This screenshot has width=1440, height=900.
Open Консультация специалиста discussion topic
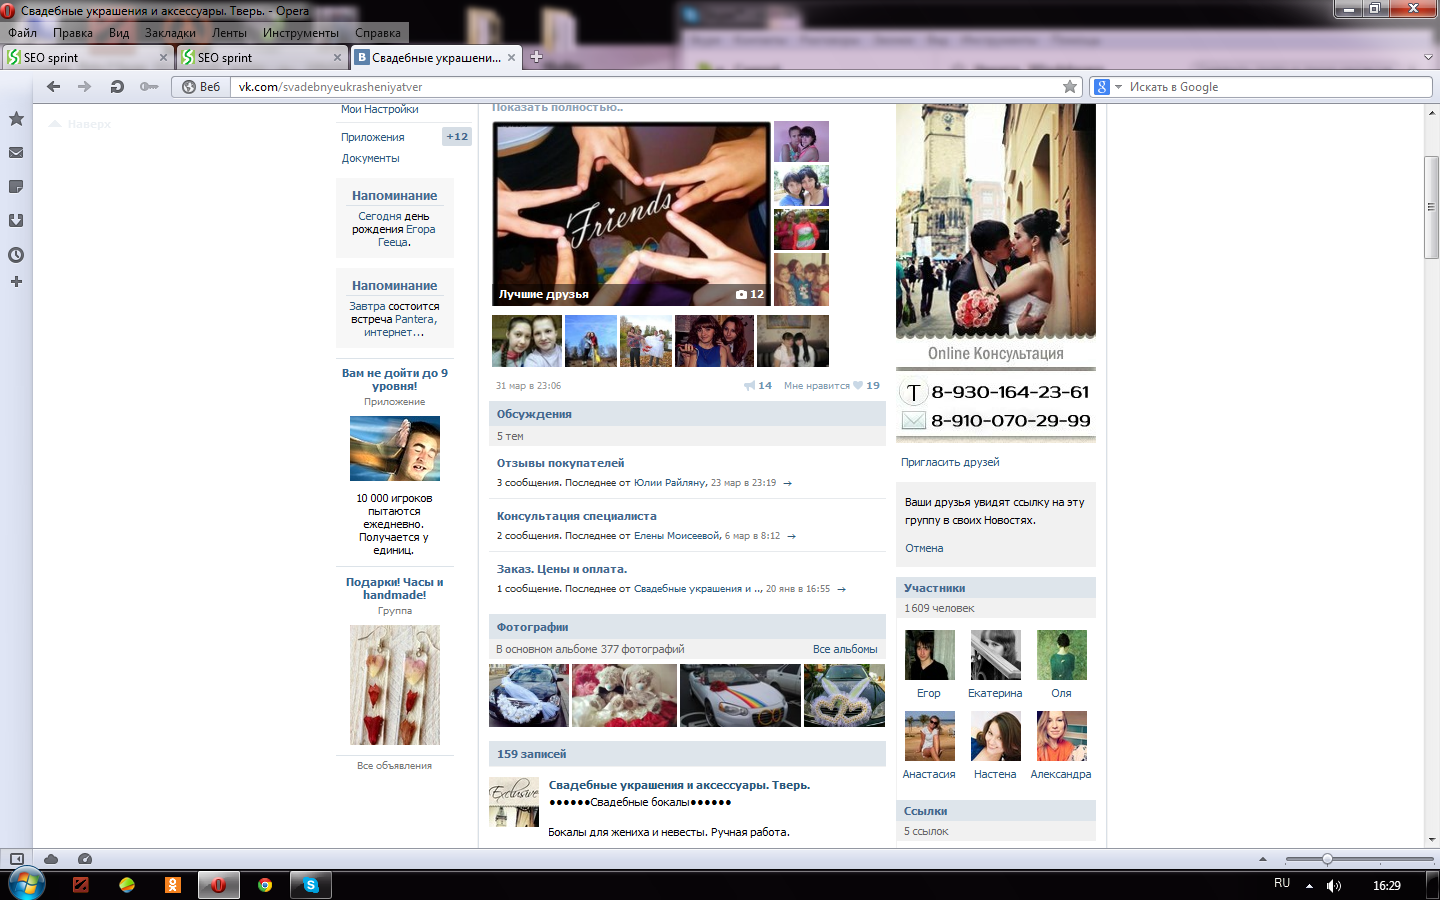tap(577, 516)
